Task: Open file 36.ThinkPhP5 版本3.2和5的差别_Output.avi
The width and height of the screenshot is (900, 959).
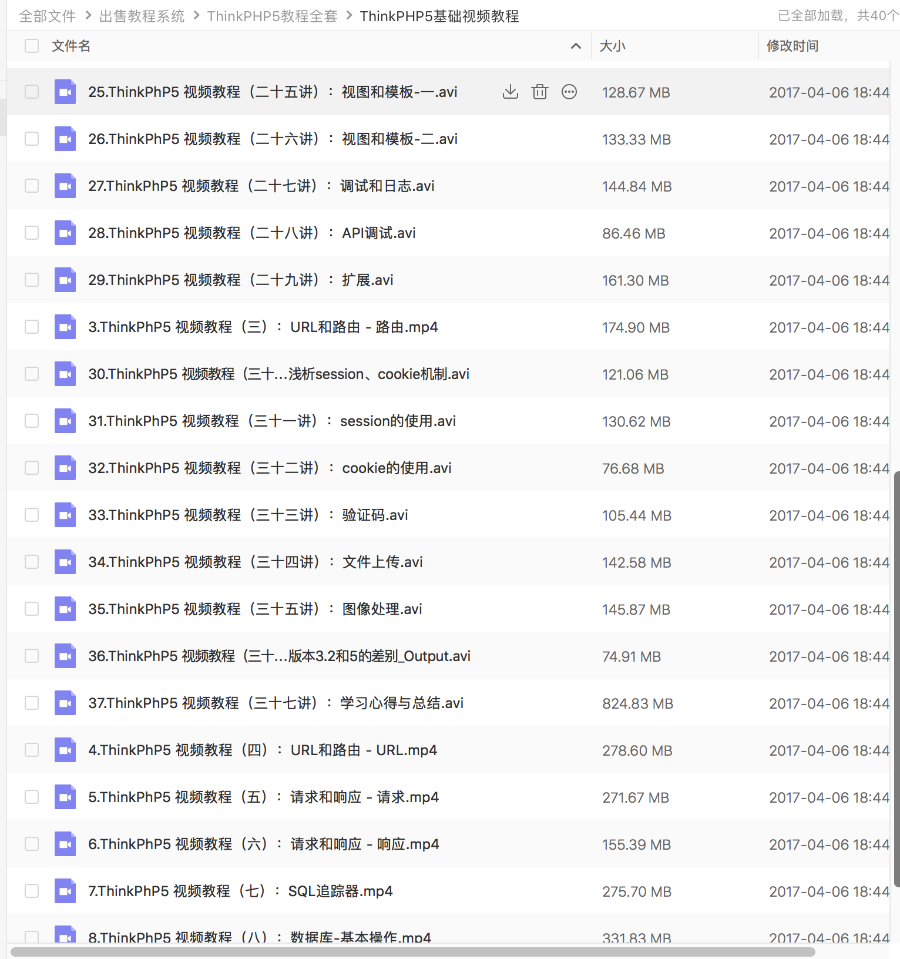Action: 279,656
